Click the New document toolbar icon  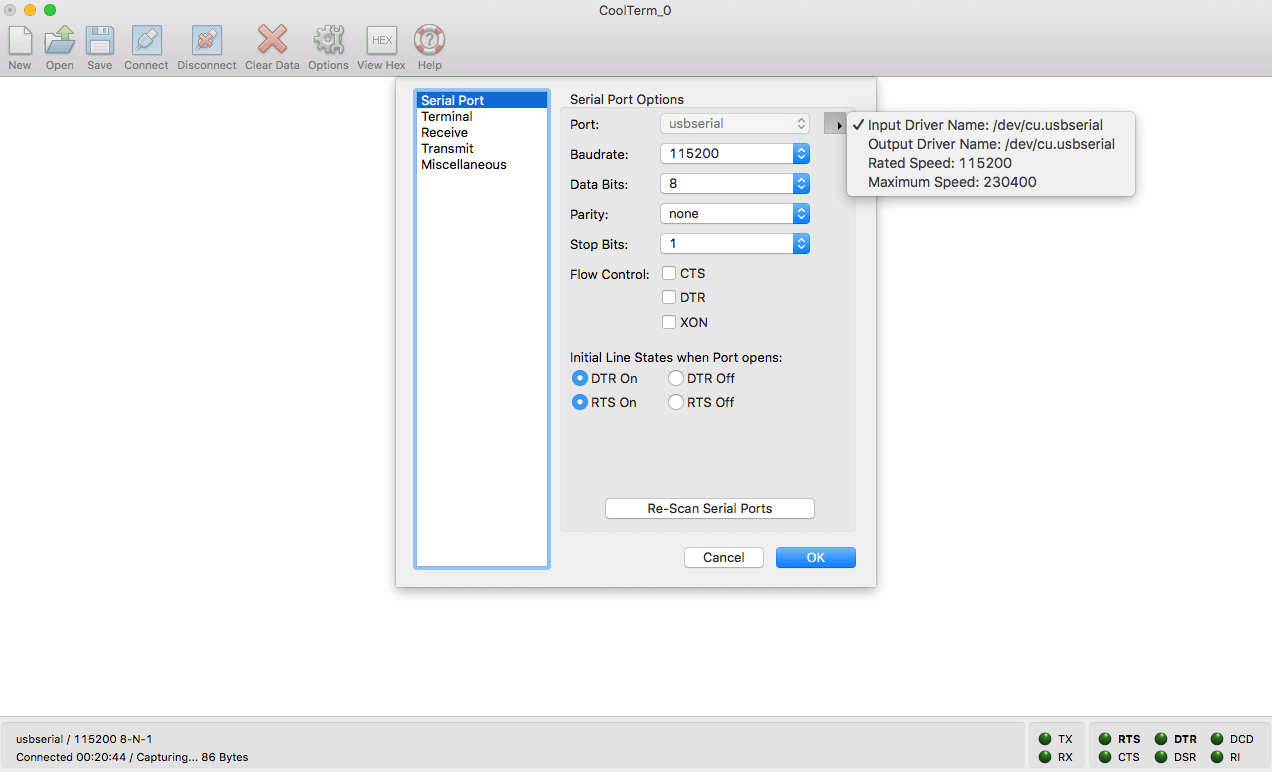(x=20, y=41)
